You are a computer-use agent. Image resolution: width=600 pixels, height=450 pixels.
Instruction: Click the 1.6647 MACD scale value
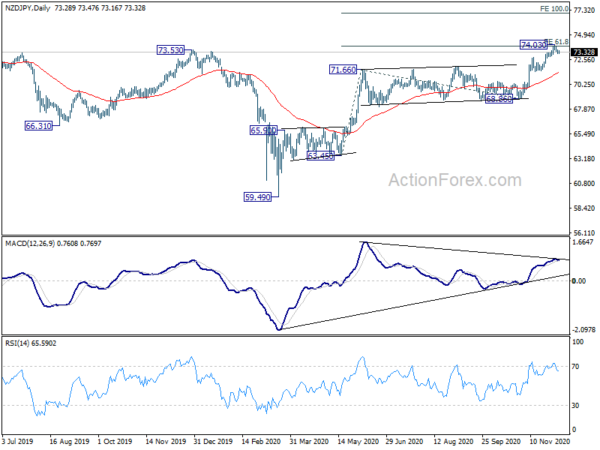[583, 242]
